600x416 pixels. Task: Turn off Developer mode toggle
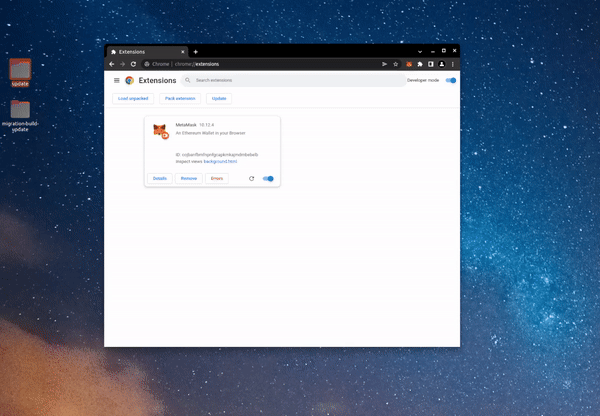(x=451, y=80)
